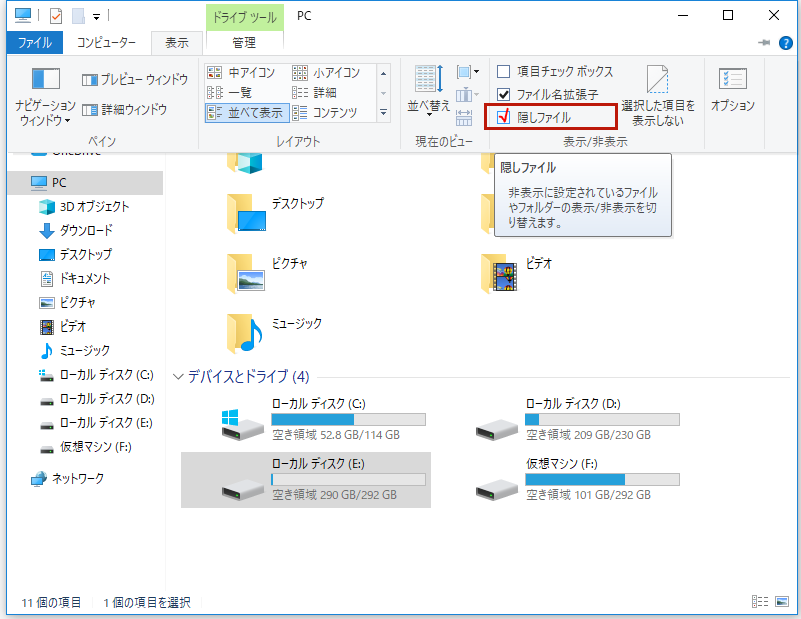Toggle ファイル名拡張子 checkbox
801x619 pixels.
[x=504, y=94]
